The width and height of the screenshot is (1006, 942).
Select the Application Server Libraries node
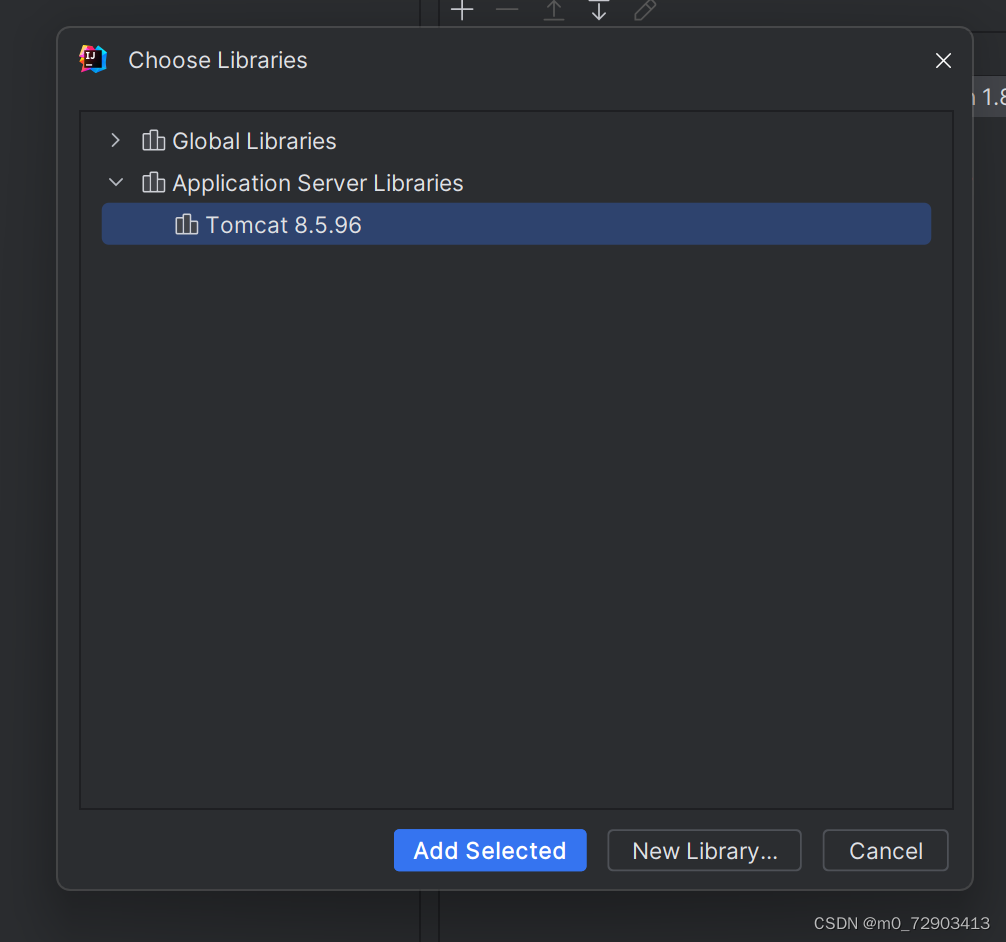click(318, 182)
